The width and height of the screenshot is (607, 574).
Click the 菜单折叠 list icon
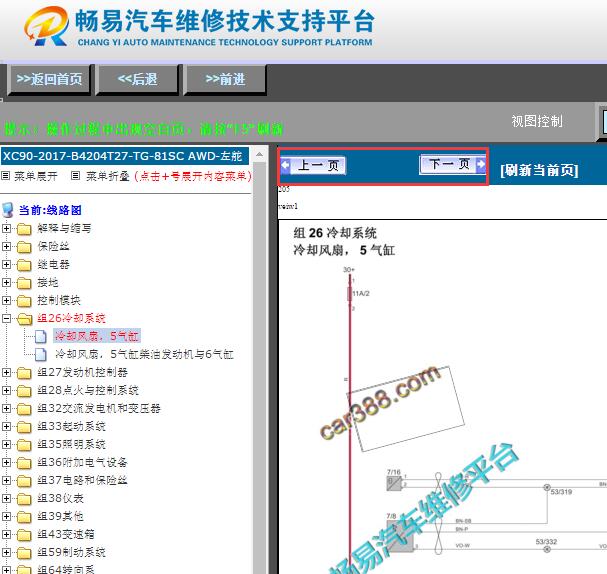point(75,176)
